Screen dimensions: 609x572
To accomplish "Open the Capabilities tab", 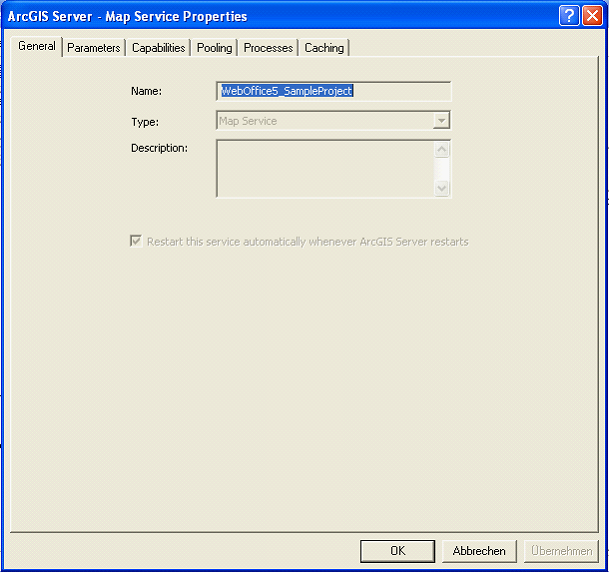I will (x=158, y=48).
